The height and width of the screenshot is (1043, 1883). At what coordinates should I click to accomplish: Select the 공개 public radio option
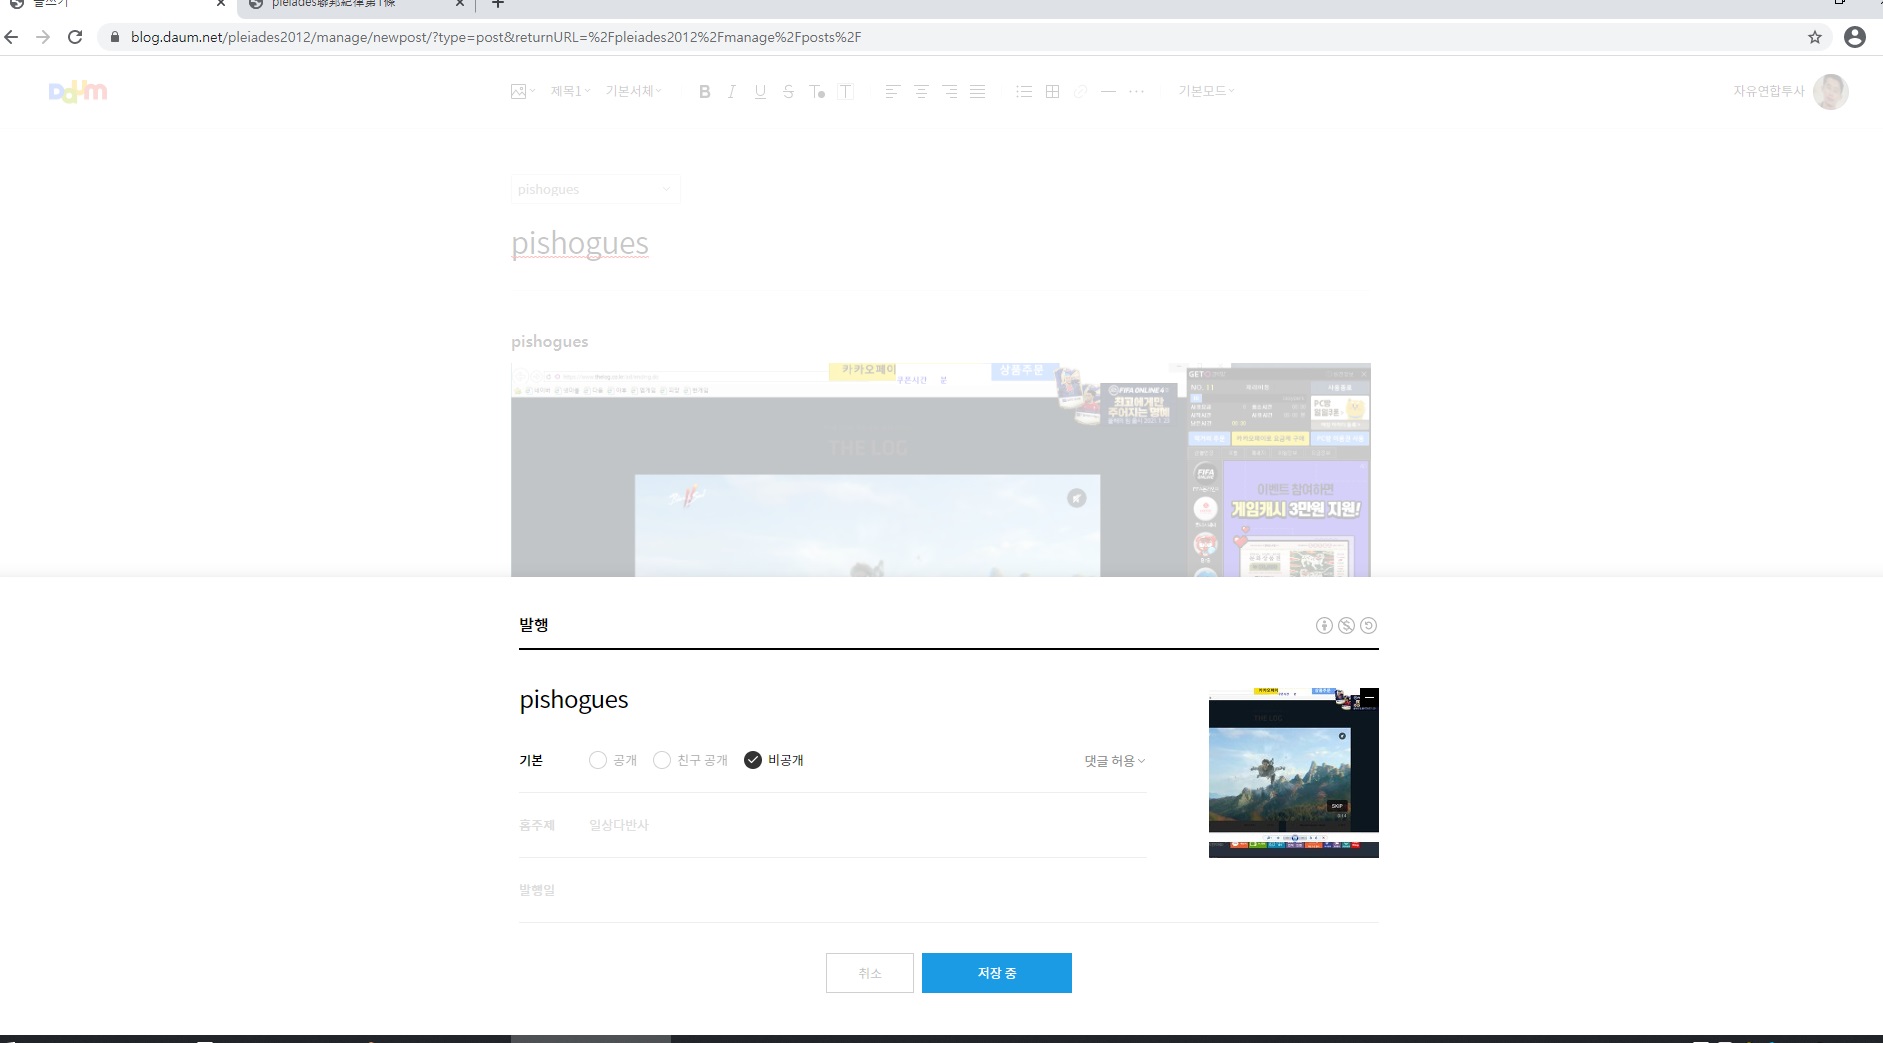click(597, 760)
